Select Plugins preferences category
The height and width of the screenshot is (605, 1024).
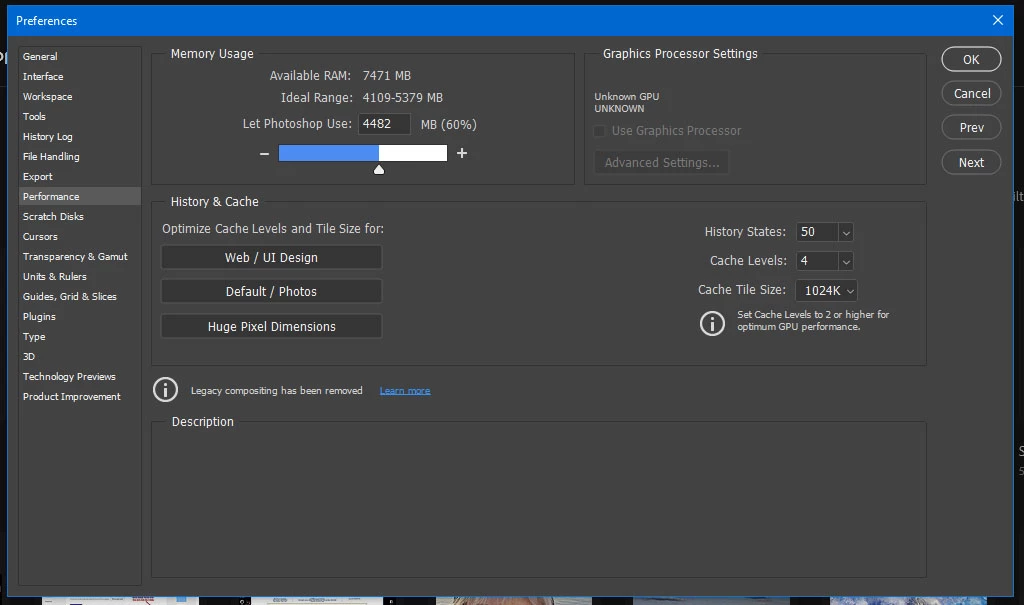[80, 316]
